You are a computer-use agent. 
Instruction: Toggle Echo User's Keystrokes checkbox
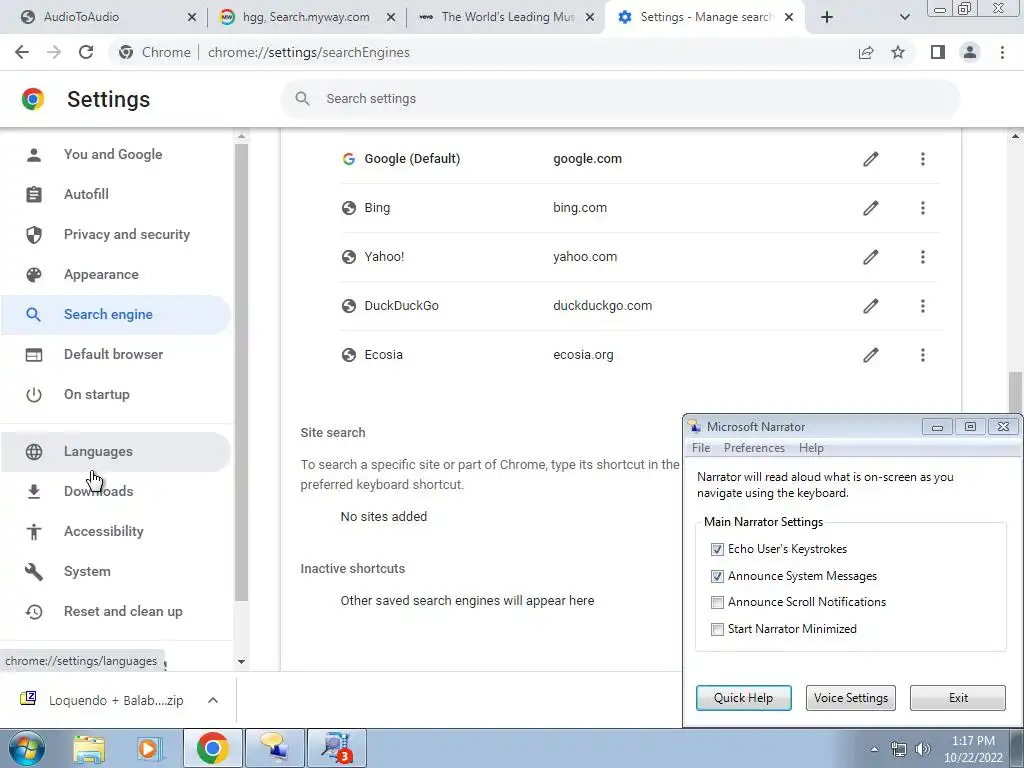point(717,549)
